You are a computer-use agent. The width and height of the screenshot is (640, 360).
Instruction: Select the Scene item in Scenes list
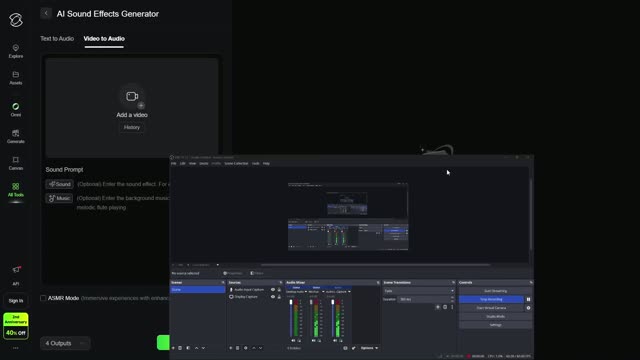(x=198, y=290)
